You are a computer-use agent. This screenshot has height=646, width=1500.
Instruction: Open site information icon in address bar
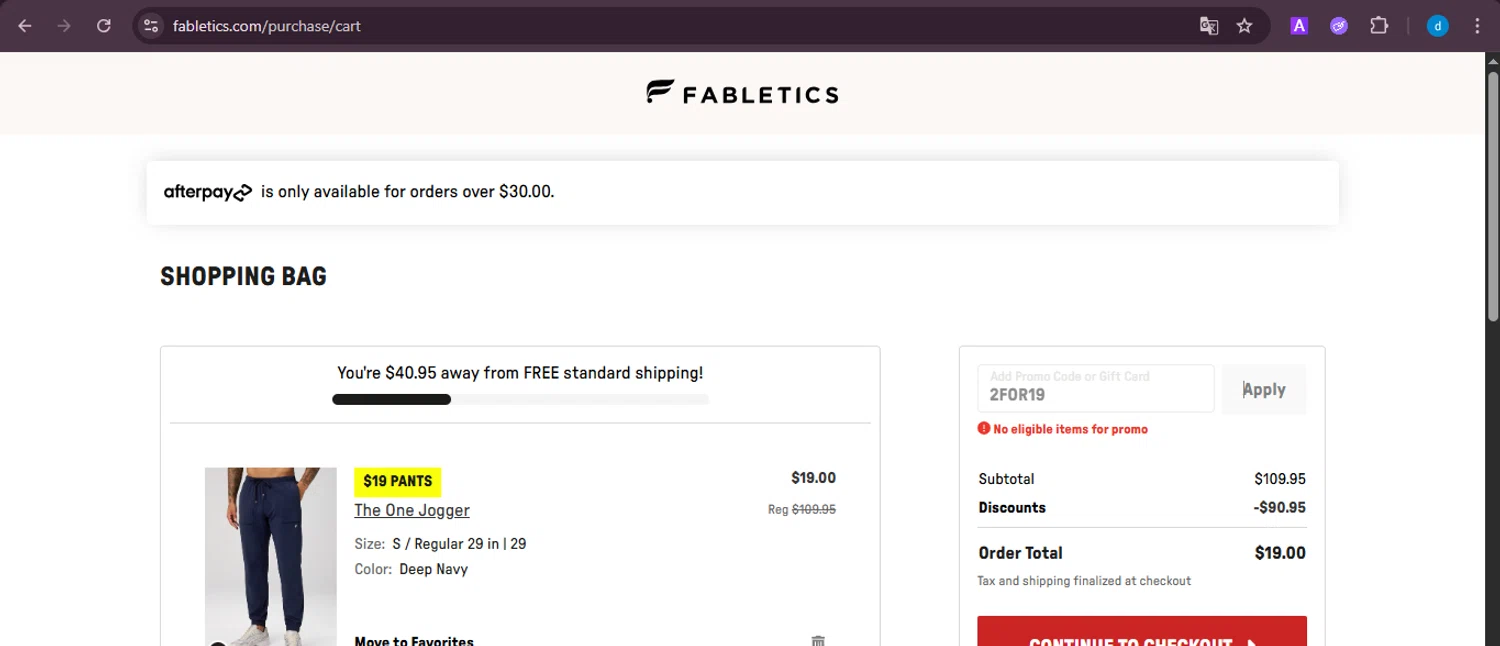click(151, 26)
